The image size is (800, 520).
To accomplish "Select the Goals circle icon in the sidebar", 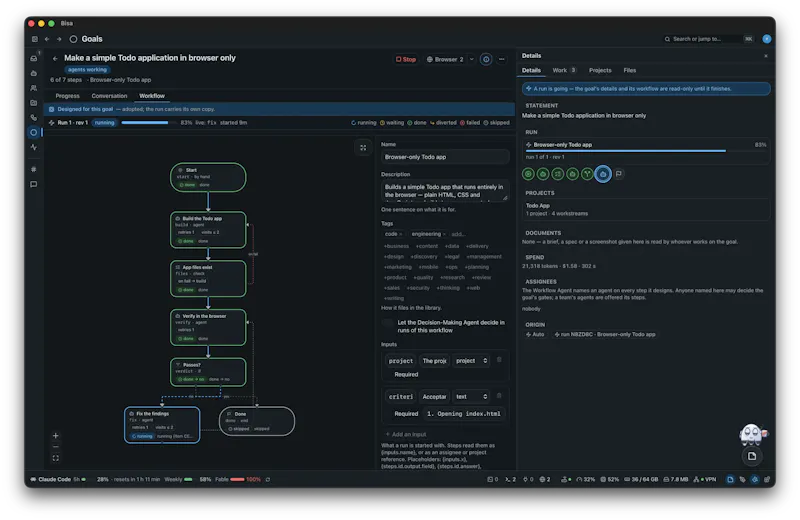I will pyautogui.click(x=34, y=132).
